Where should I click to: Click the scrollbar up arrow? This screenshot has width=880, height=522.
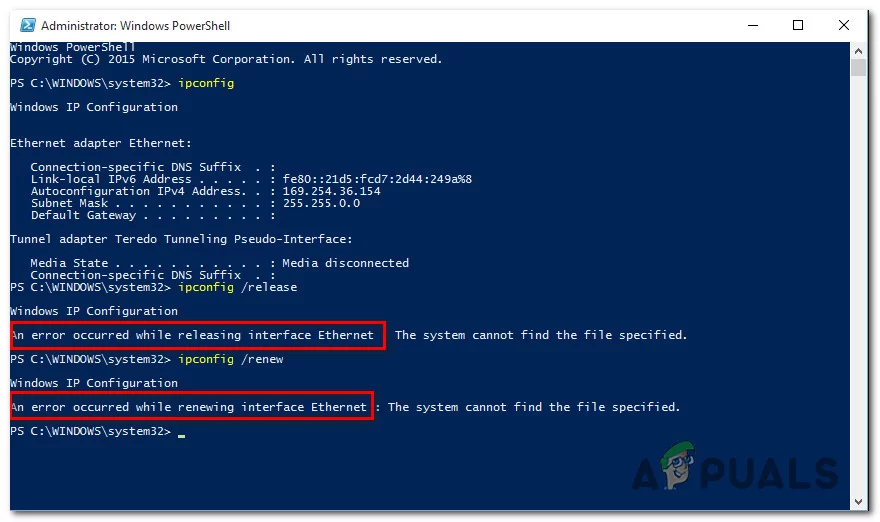coord(858,50)
